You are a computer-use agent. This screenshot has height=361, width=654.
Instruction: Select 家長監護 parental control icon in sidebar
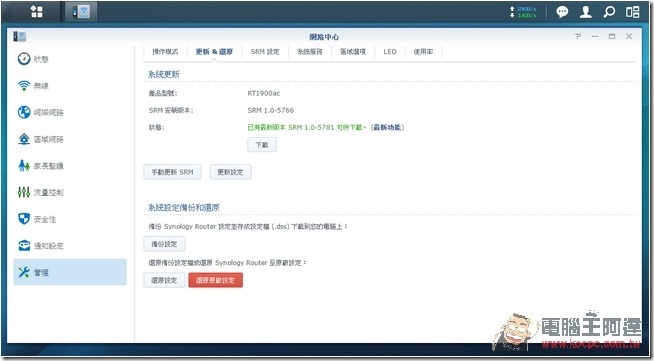[24, 165]
